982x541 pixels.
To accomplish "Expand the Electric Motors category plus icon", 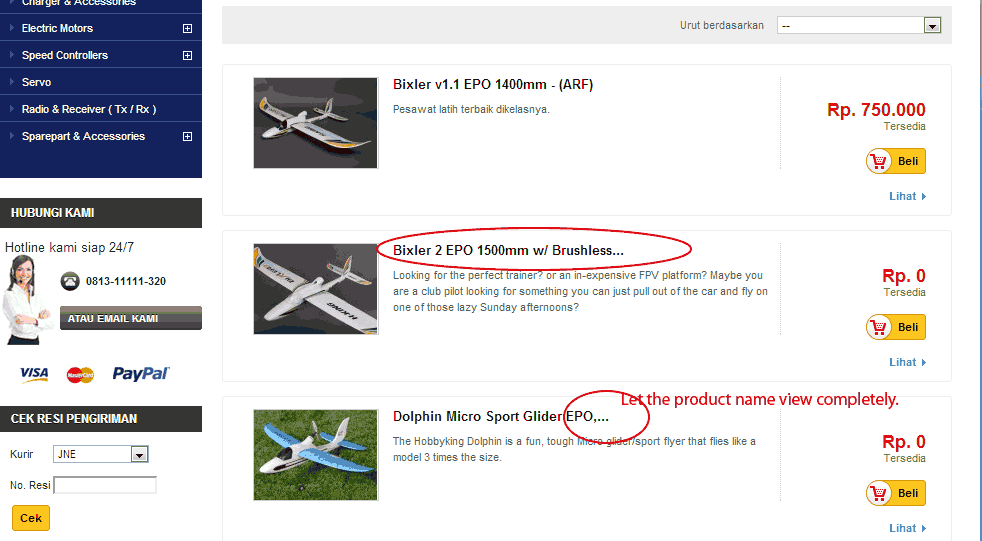I will pos(187,28).
